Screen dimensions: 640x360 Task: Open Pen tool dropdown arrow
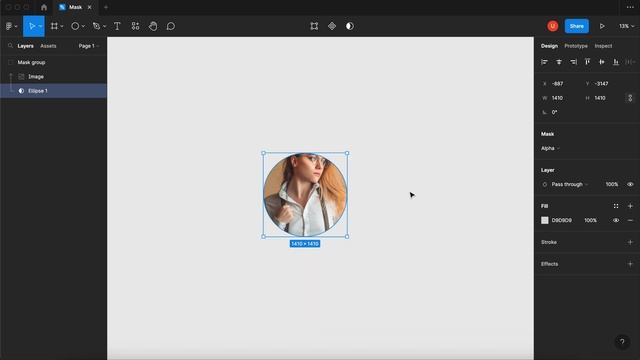coord(104,27)
